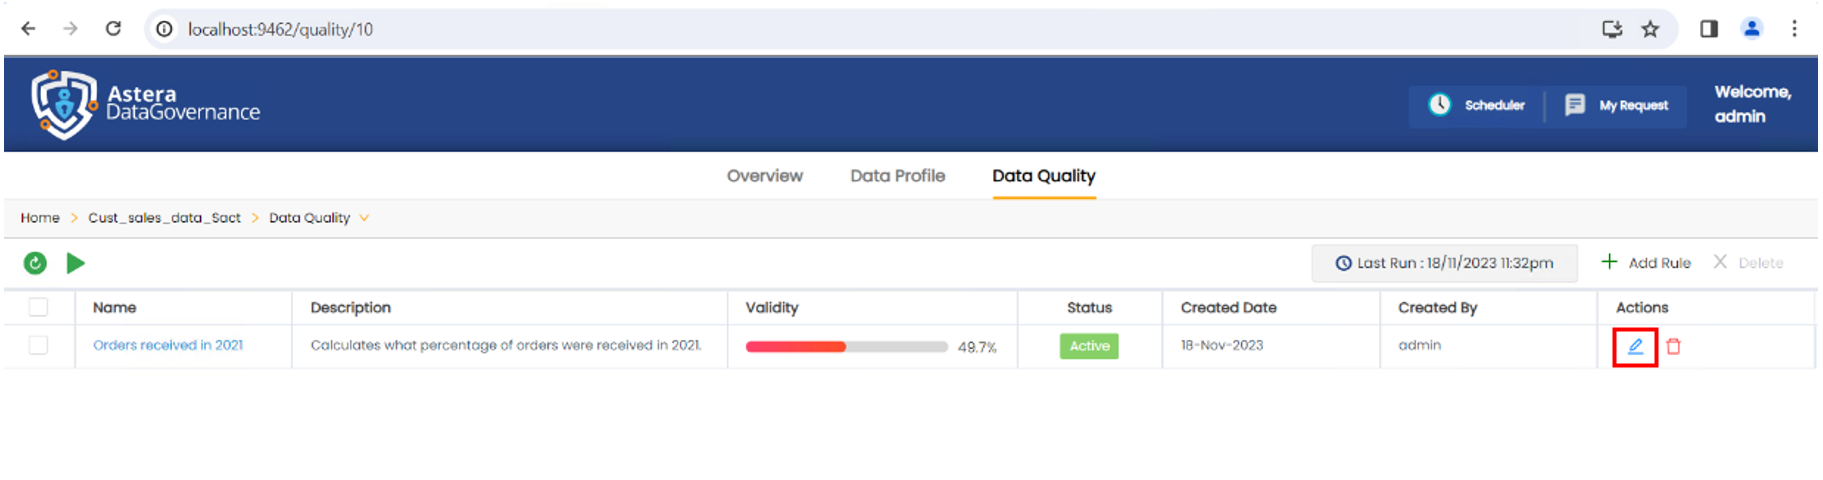Open the Orders received in 2021 link

[x=168, y=345]
